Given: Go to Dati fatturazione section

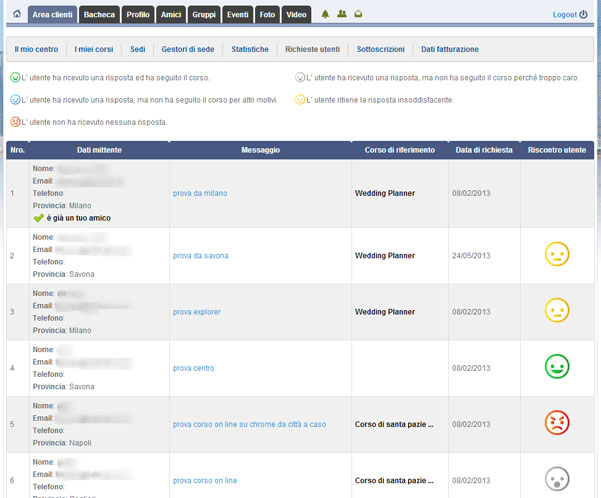Looking at the screenshot, I should 450,49.
